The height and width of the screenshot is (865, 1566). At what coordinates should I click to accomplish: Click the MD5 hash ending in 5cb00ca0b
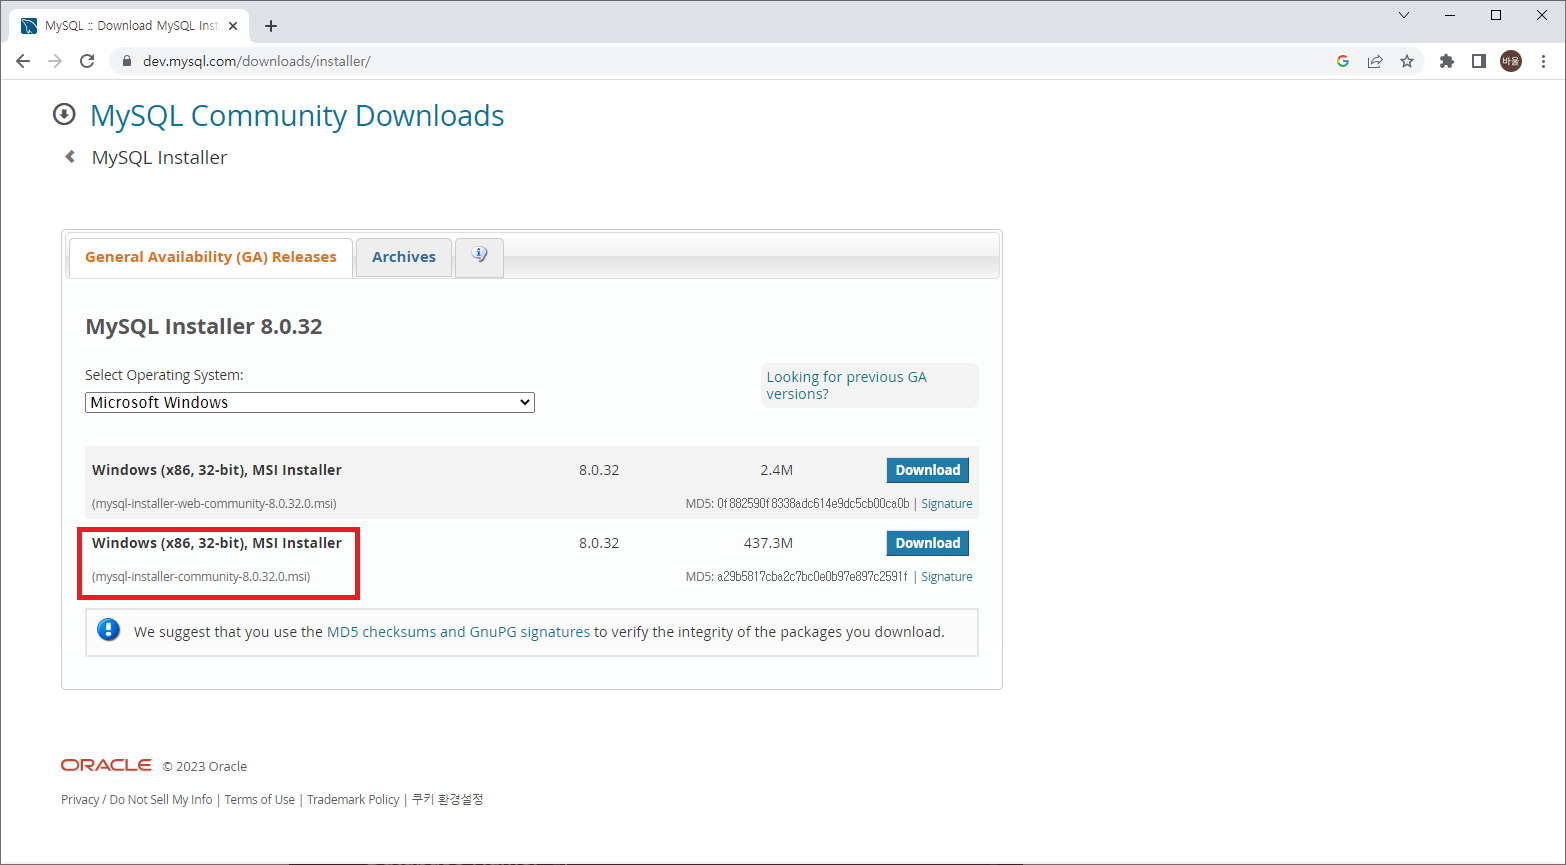813,504
